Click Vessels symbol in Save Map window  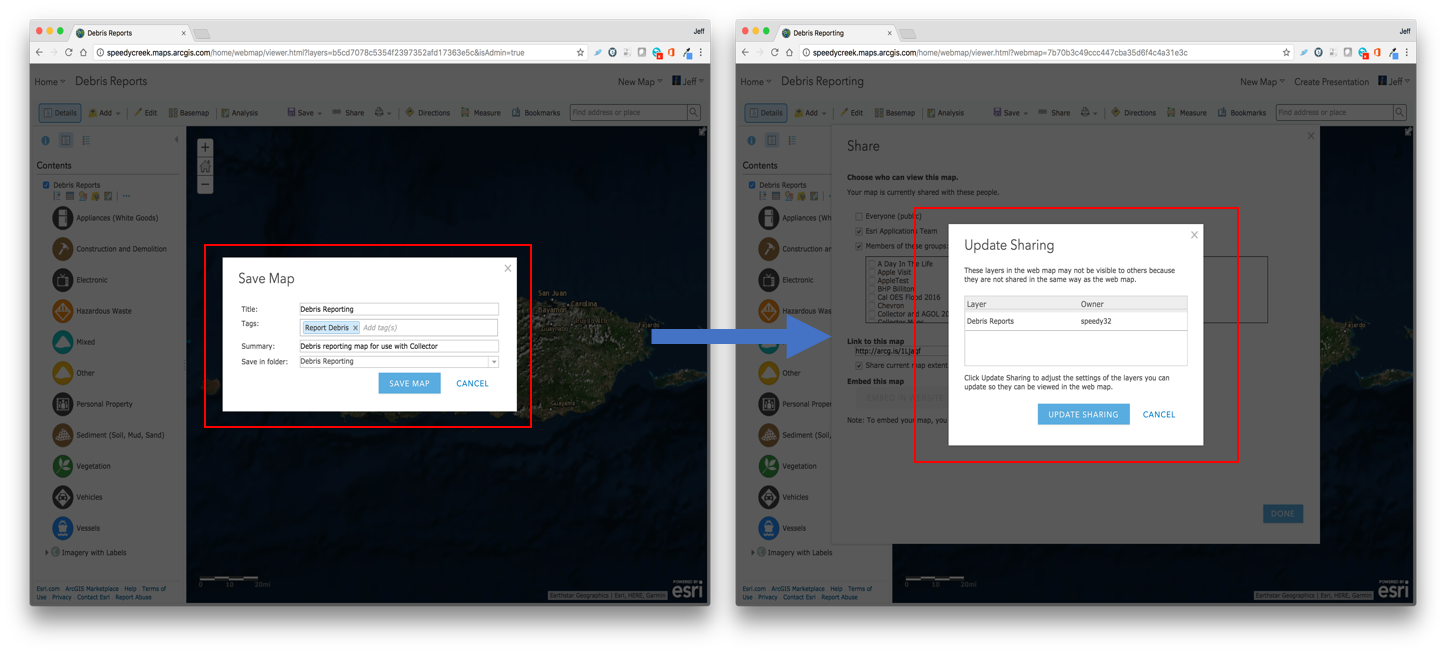click(63, 528)
